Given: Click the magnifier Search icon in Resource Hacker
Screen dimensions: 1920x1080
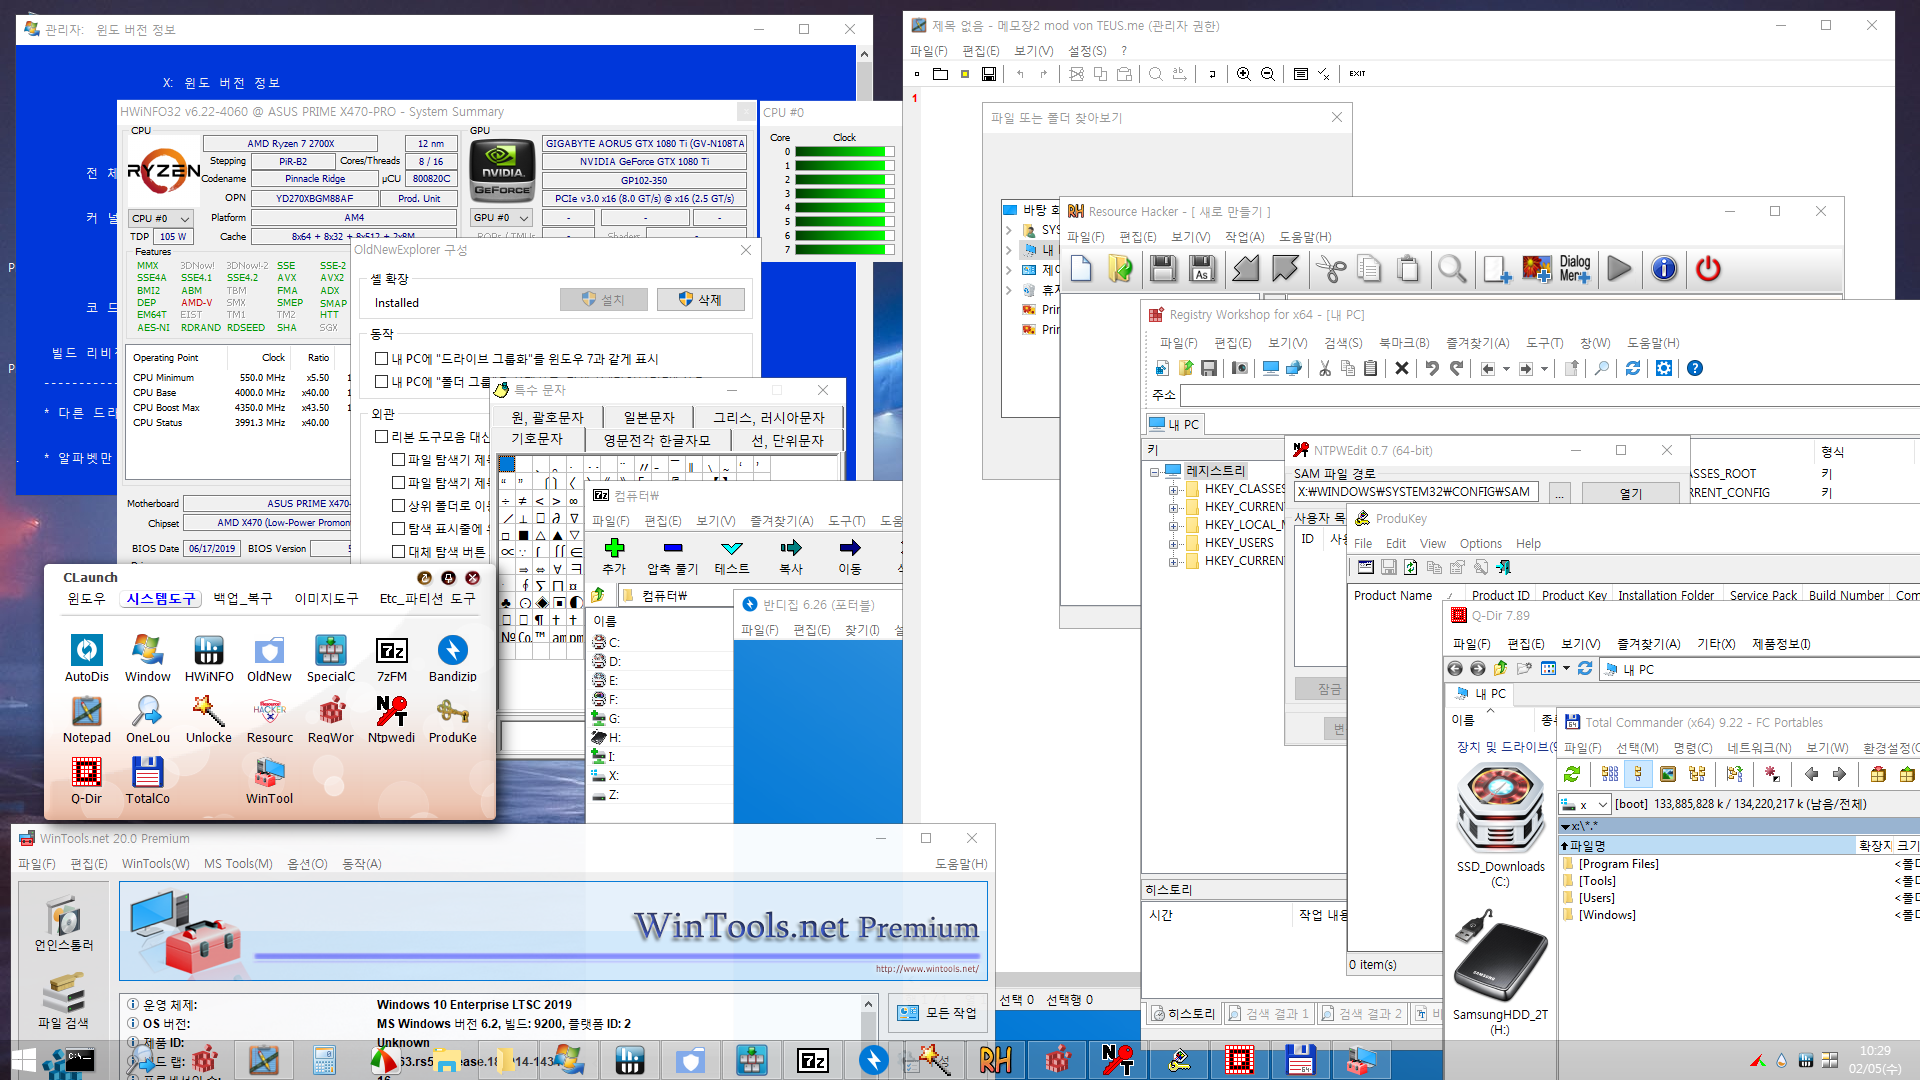Looking at the screenshot, I should pos(1452,268).
